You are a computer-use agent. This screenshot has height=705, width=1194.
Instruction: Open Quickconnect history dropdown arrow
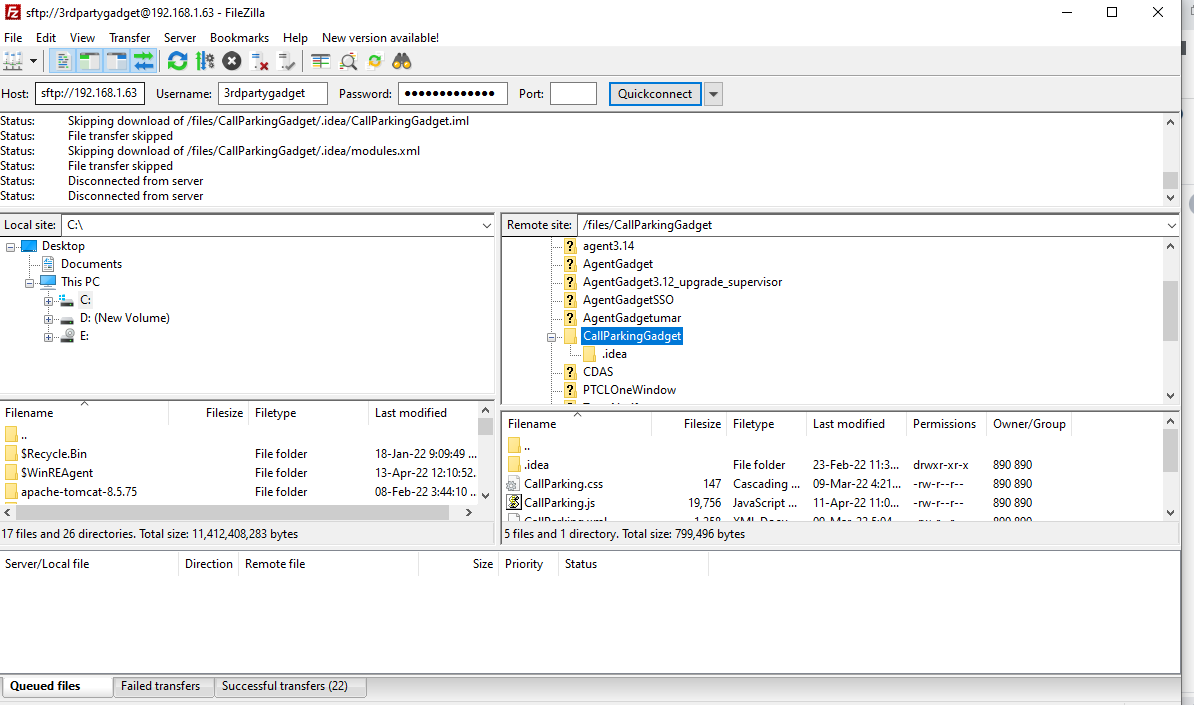[x=713, y=94]
